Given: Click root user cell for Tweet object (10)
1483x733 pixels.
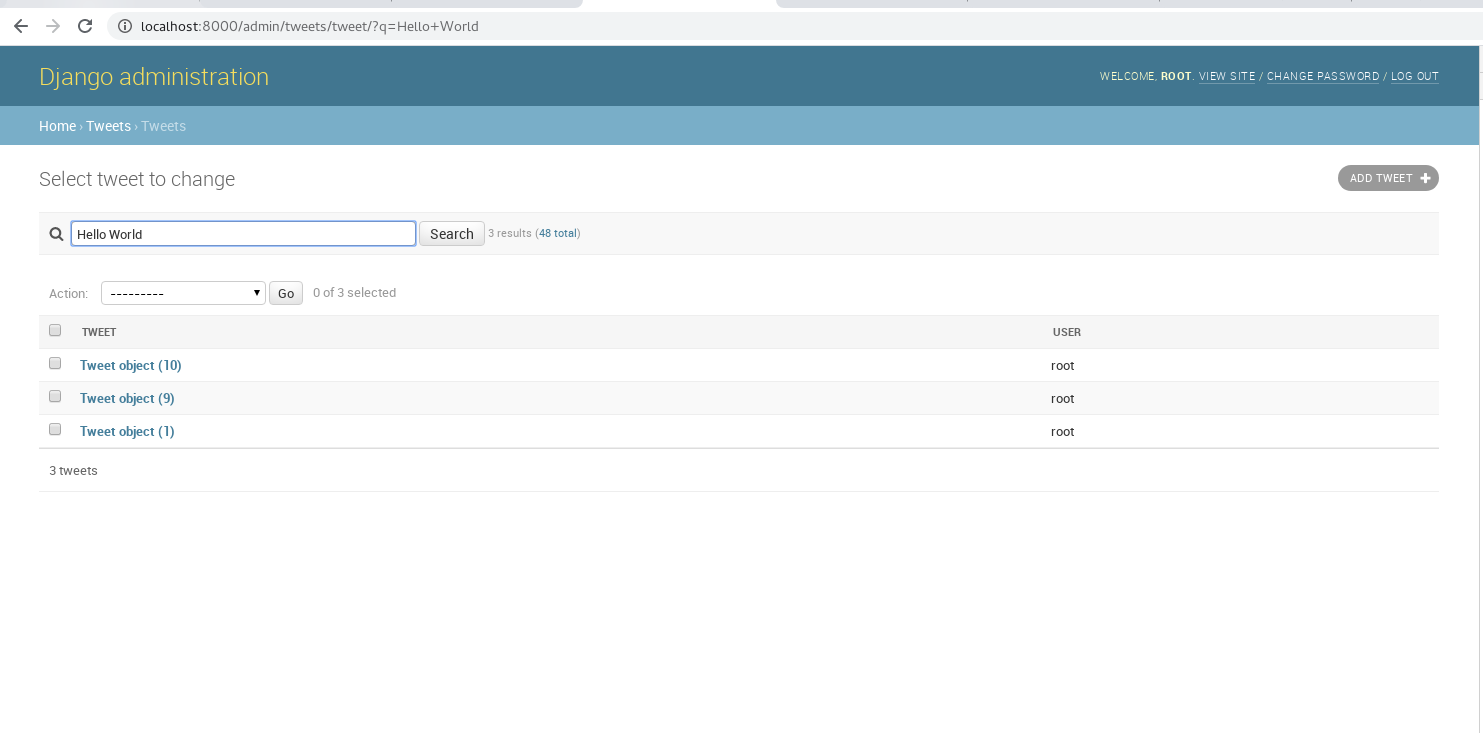Looking at the screenshot, I should pyautogui.click(x=1062, y=366).
